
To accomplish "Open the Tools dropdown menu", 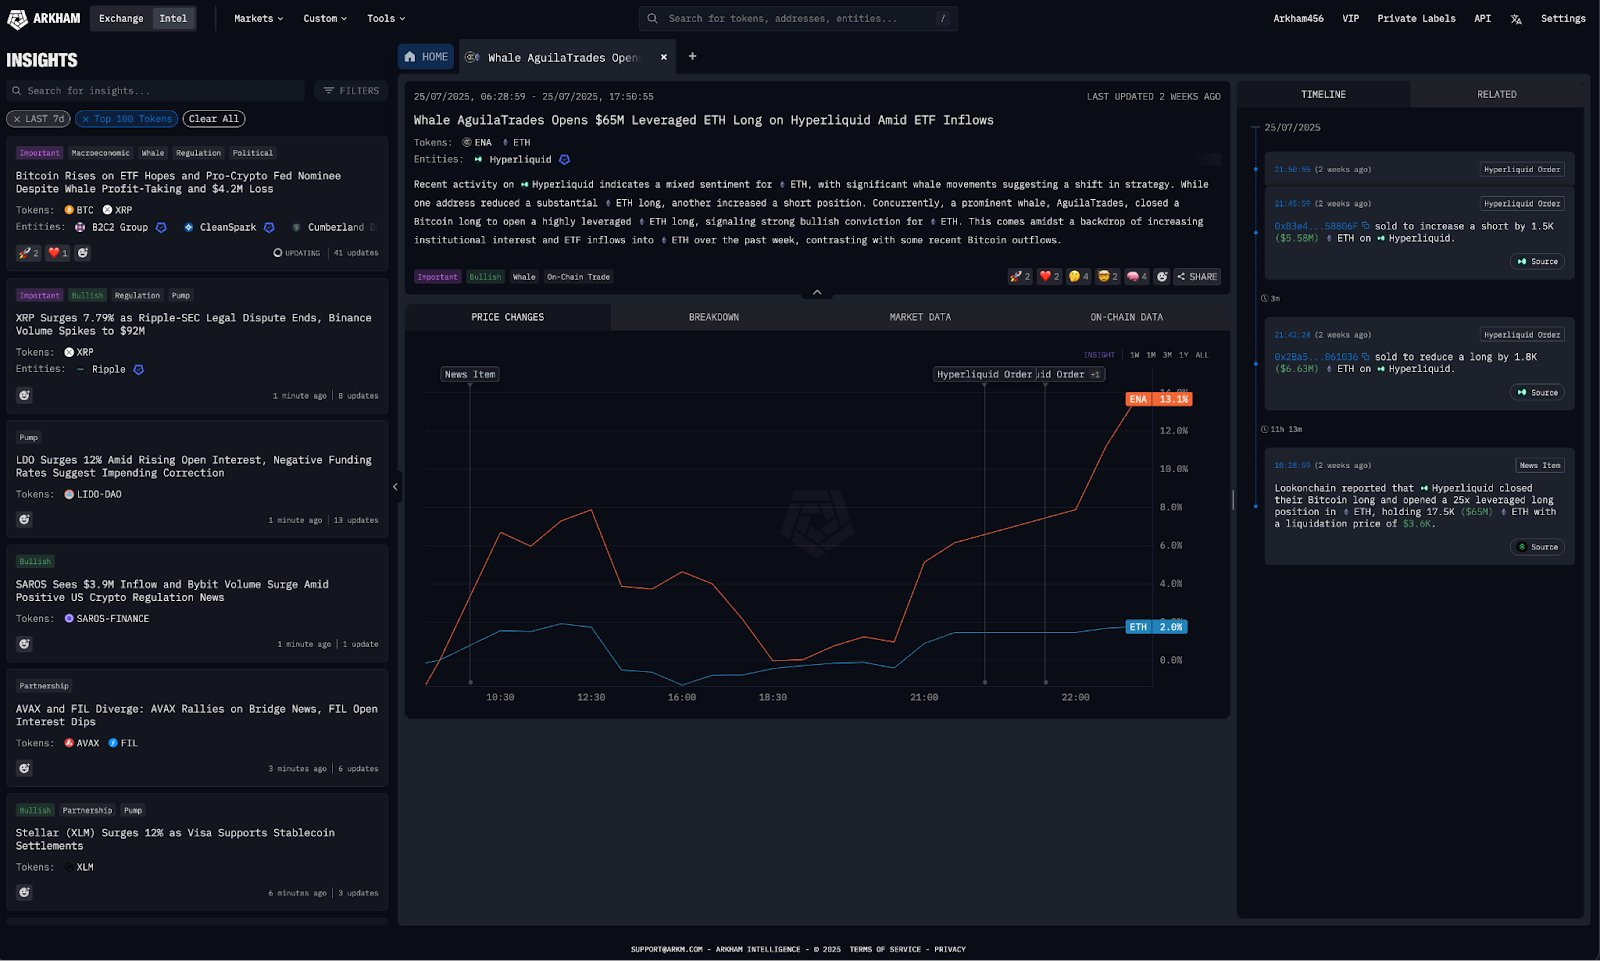I will coord(386,18).
